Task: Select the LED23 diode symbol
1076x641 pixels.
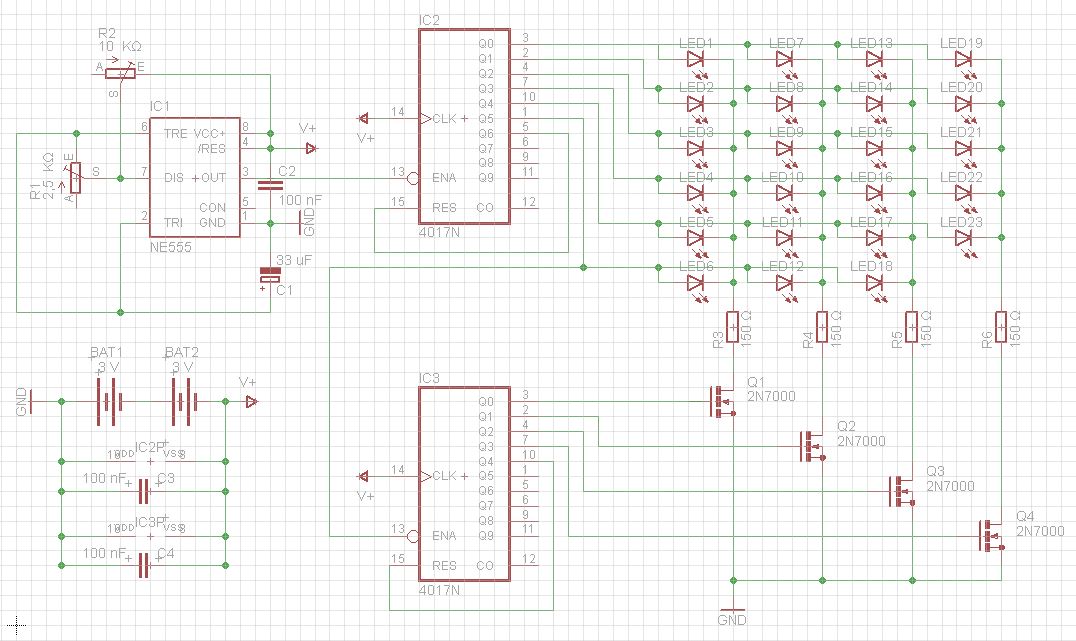Action: 964,238
